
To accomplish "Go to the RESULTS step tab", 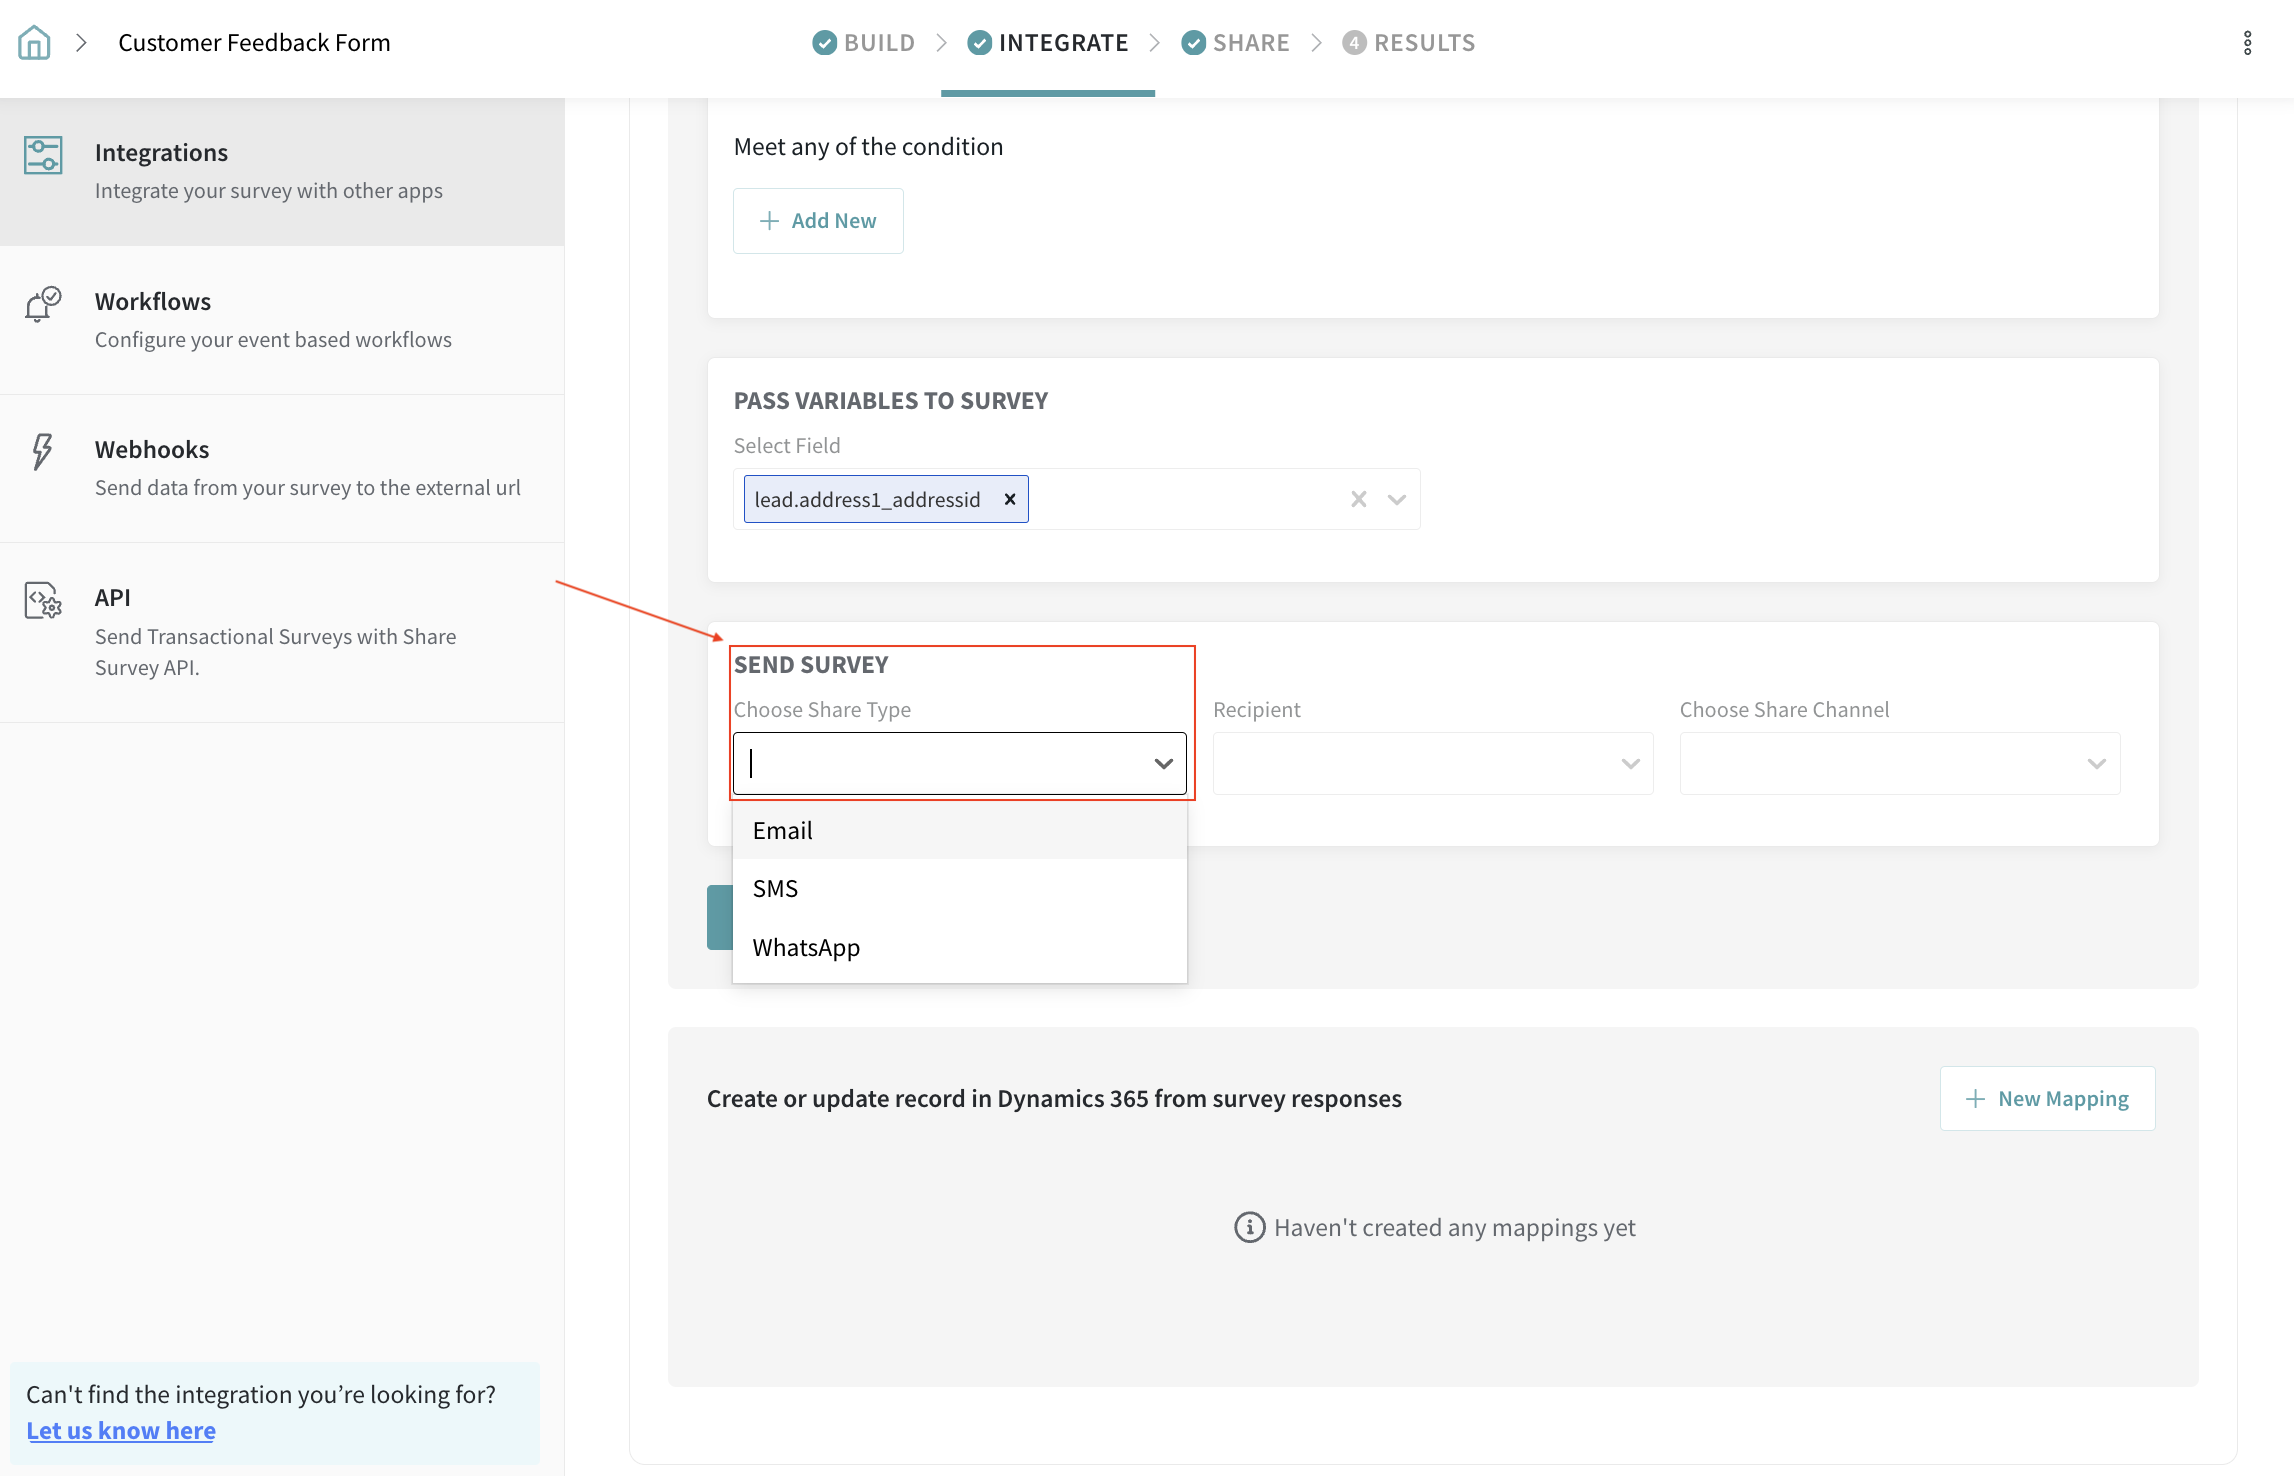I will (1409, 43).
